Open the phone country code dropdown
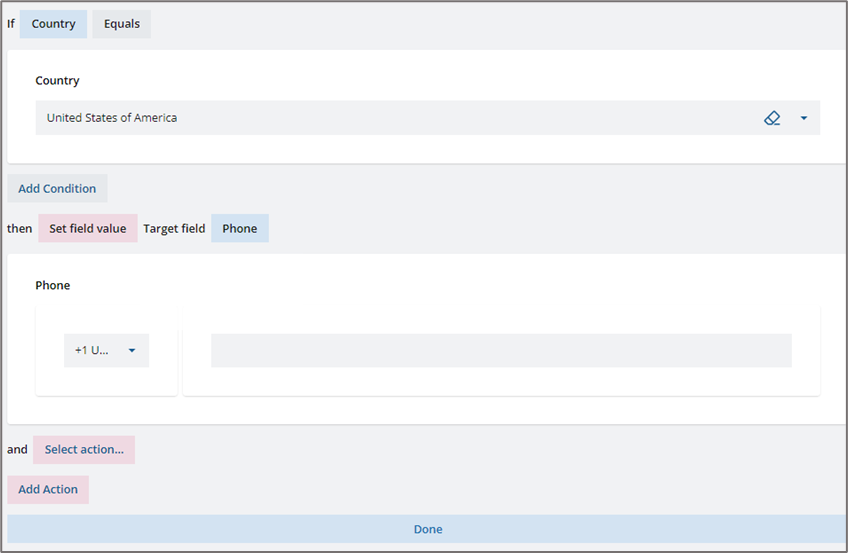Image resolution: width=848 pixels, height=553 pixels. [107, 350]
